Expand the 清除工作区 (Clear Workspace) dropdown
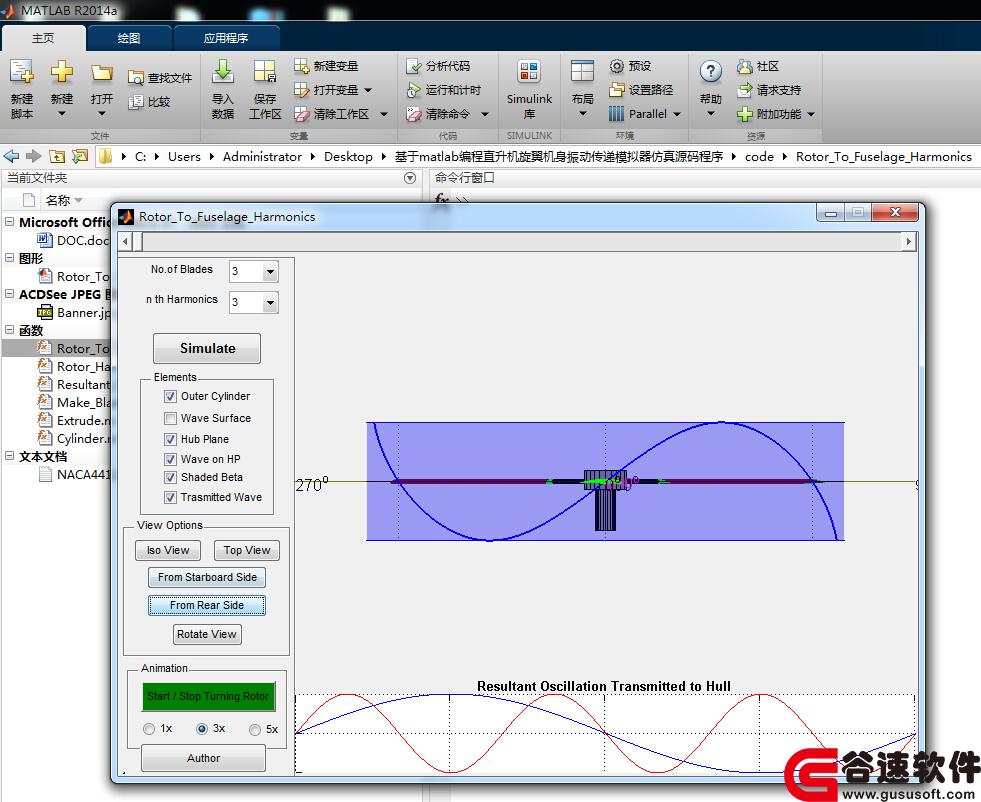The height and width of the screenshot is (802, 981). pos(384,114)
